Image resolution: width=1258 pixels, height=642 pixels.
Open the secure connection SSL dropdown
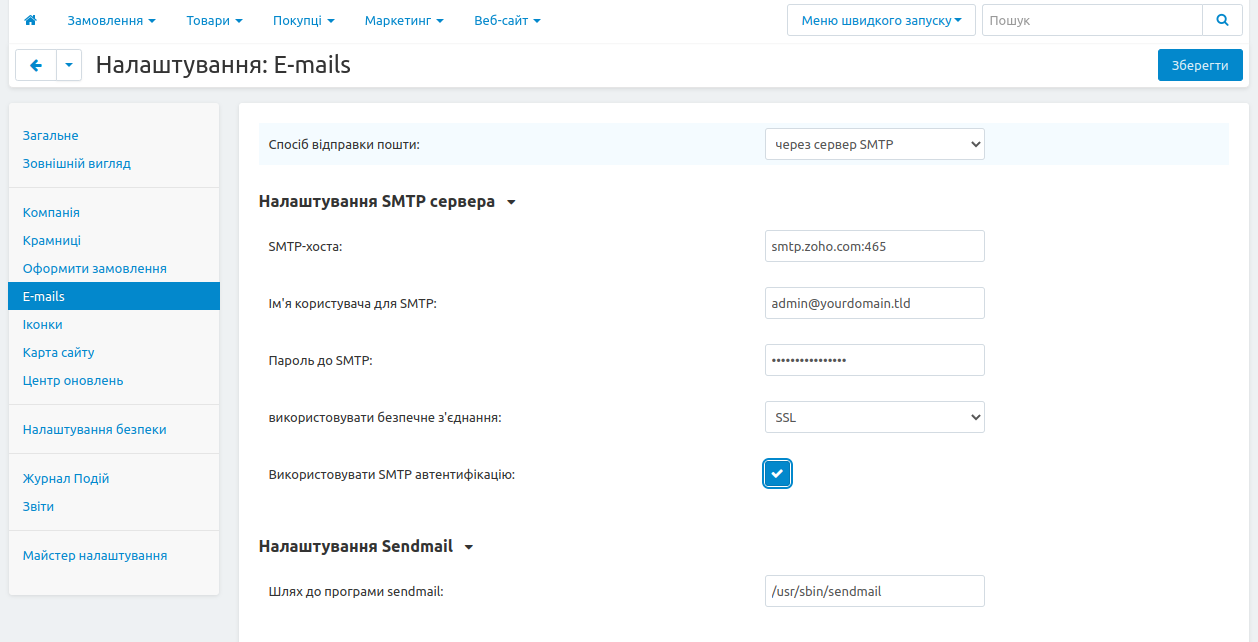click(x=874, y=417)
